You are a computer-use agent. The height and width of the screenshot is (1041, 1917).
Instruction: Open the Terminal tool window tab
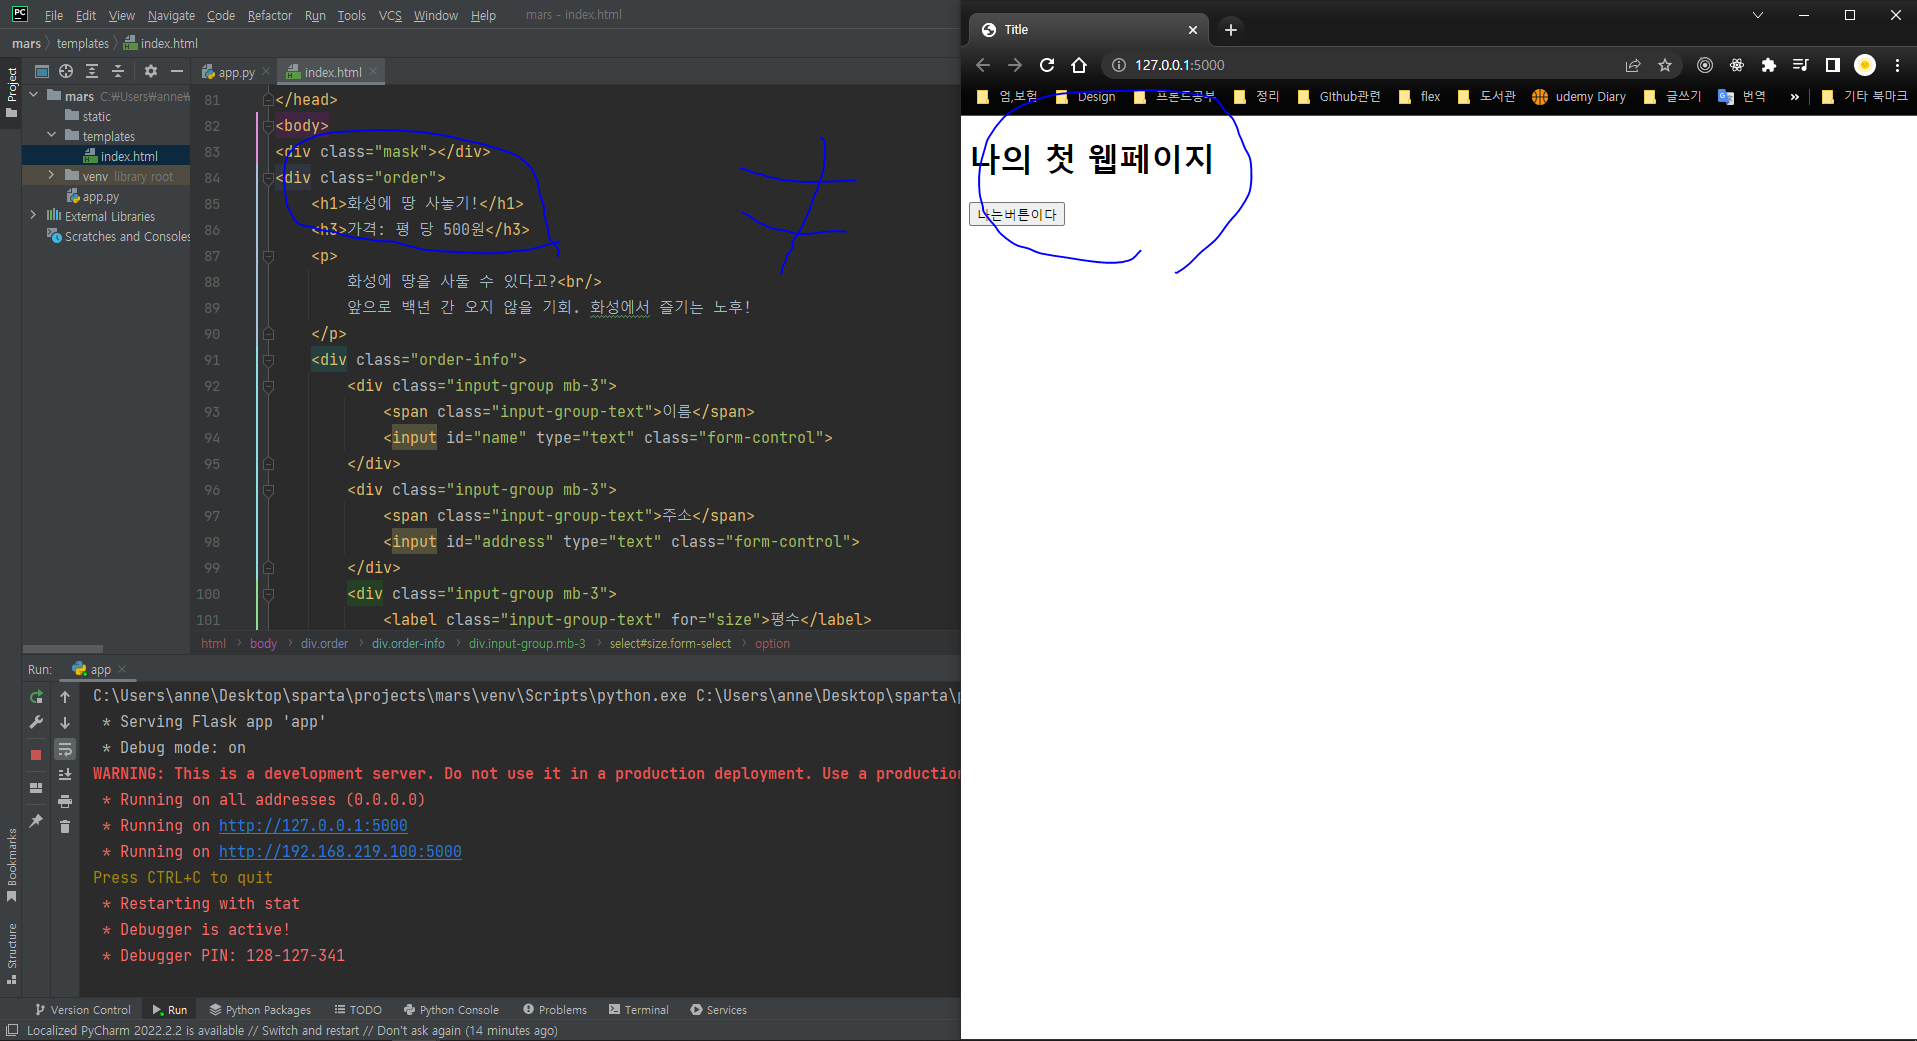tap(638, 1010)
